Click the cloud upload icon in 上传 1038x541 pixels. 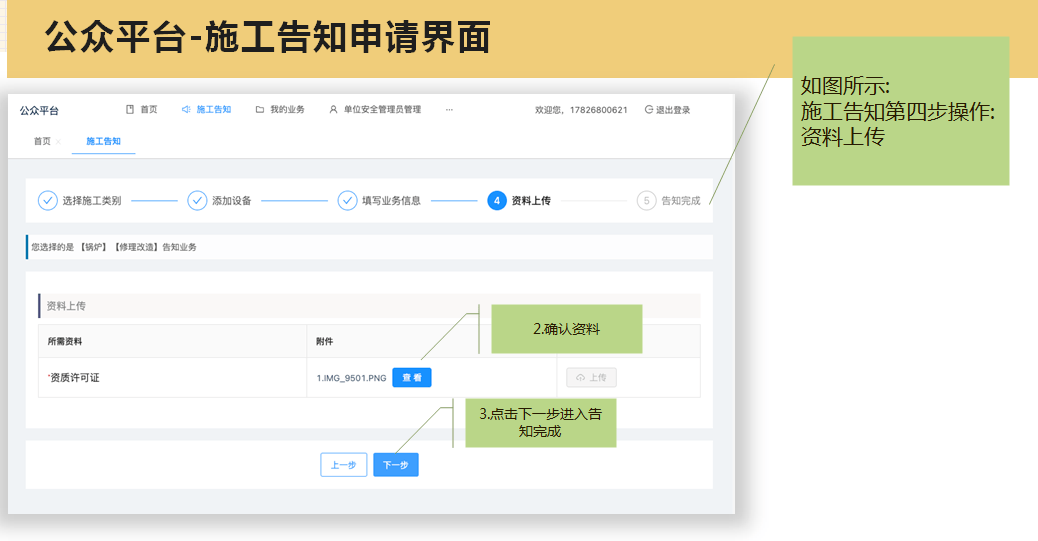(x=581, y=377)
